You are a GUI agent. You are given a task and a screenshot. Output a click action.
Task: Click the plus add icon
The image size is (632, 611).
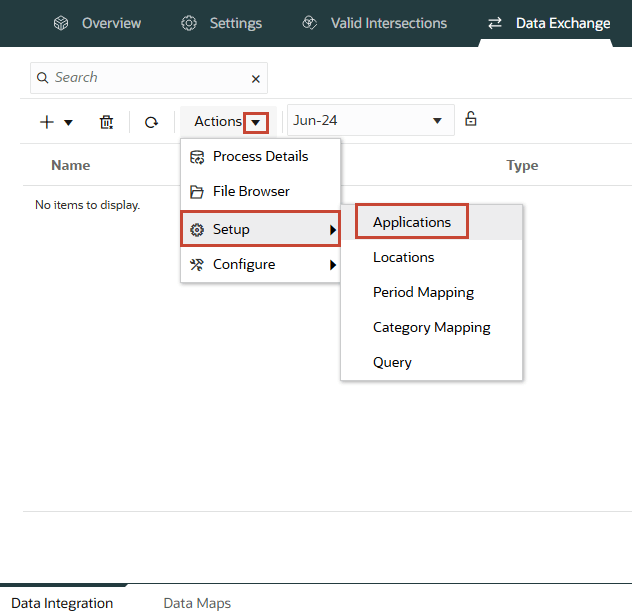point(47,122)
